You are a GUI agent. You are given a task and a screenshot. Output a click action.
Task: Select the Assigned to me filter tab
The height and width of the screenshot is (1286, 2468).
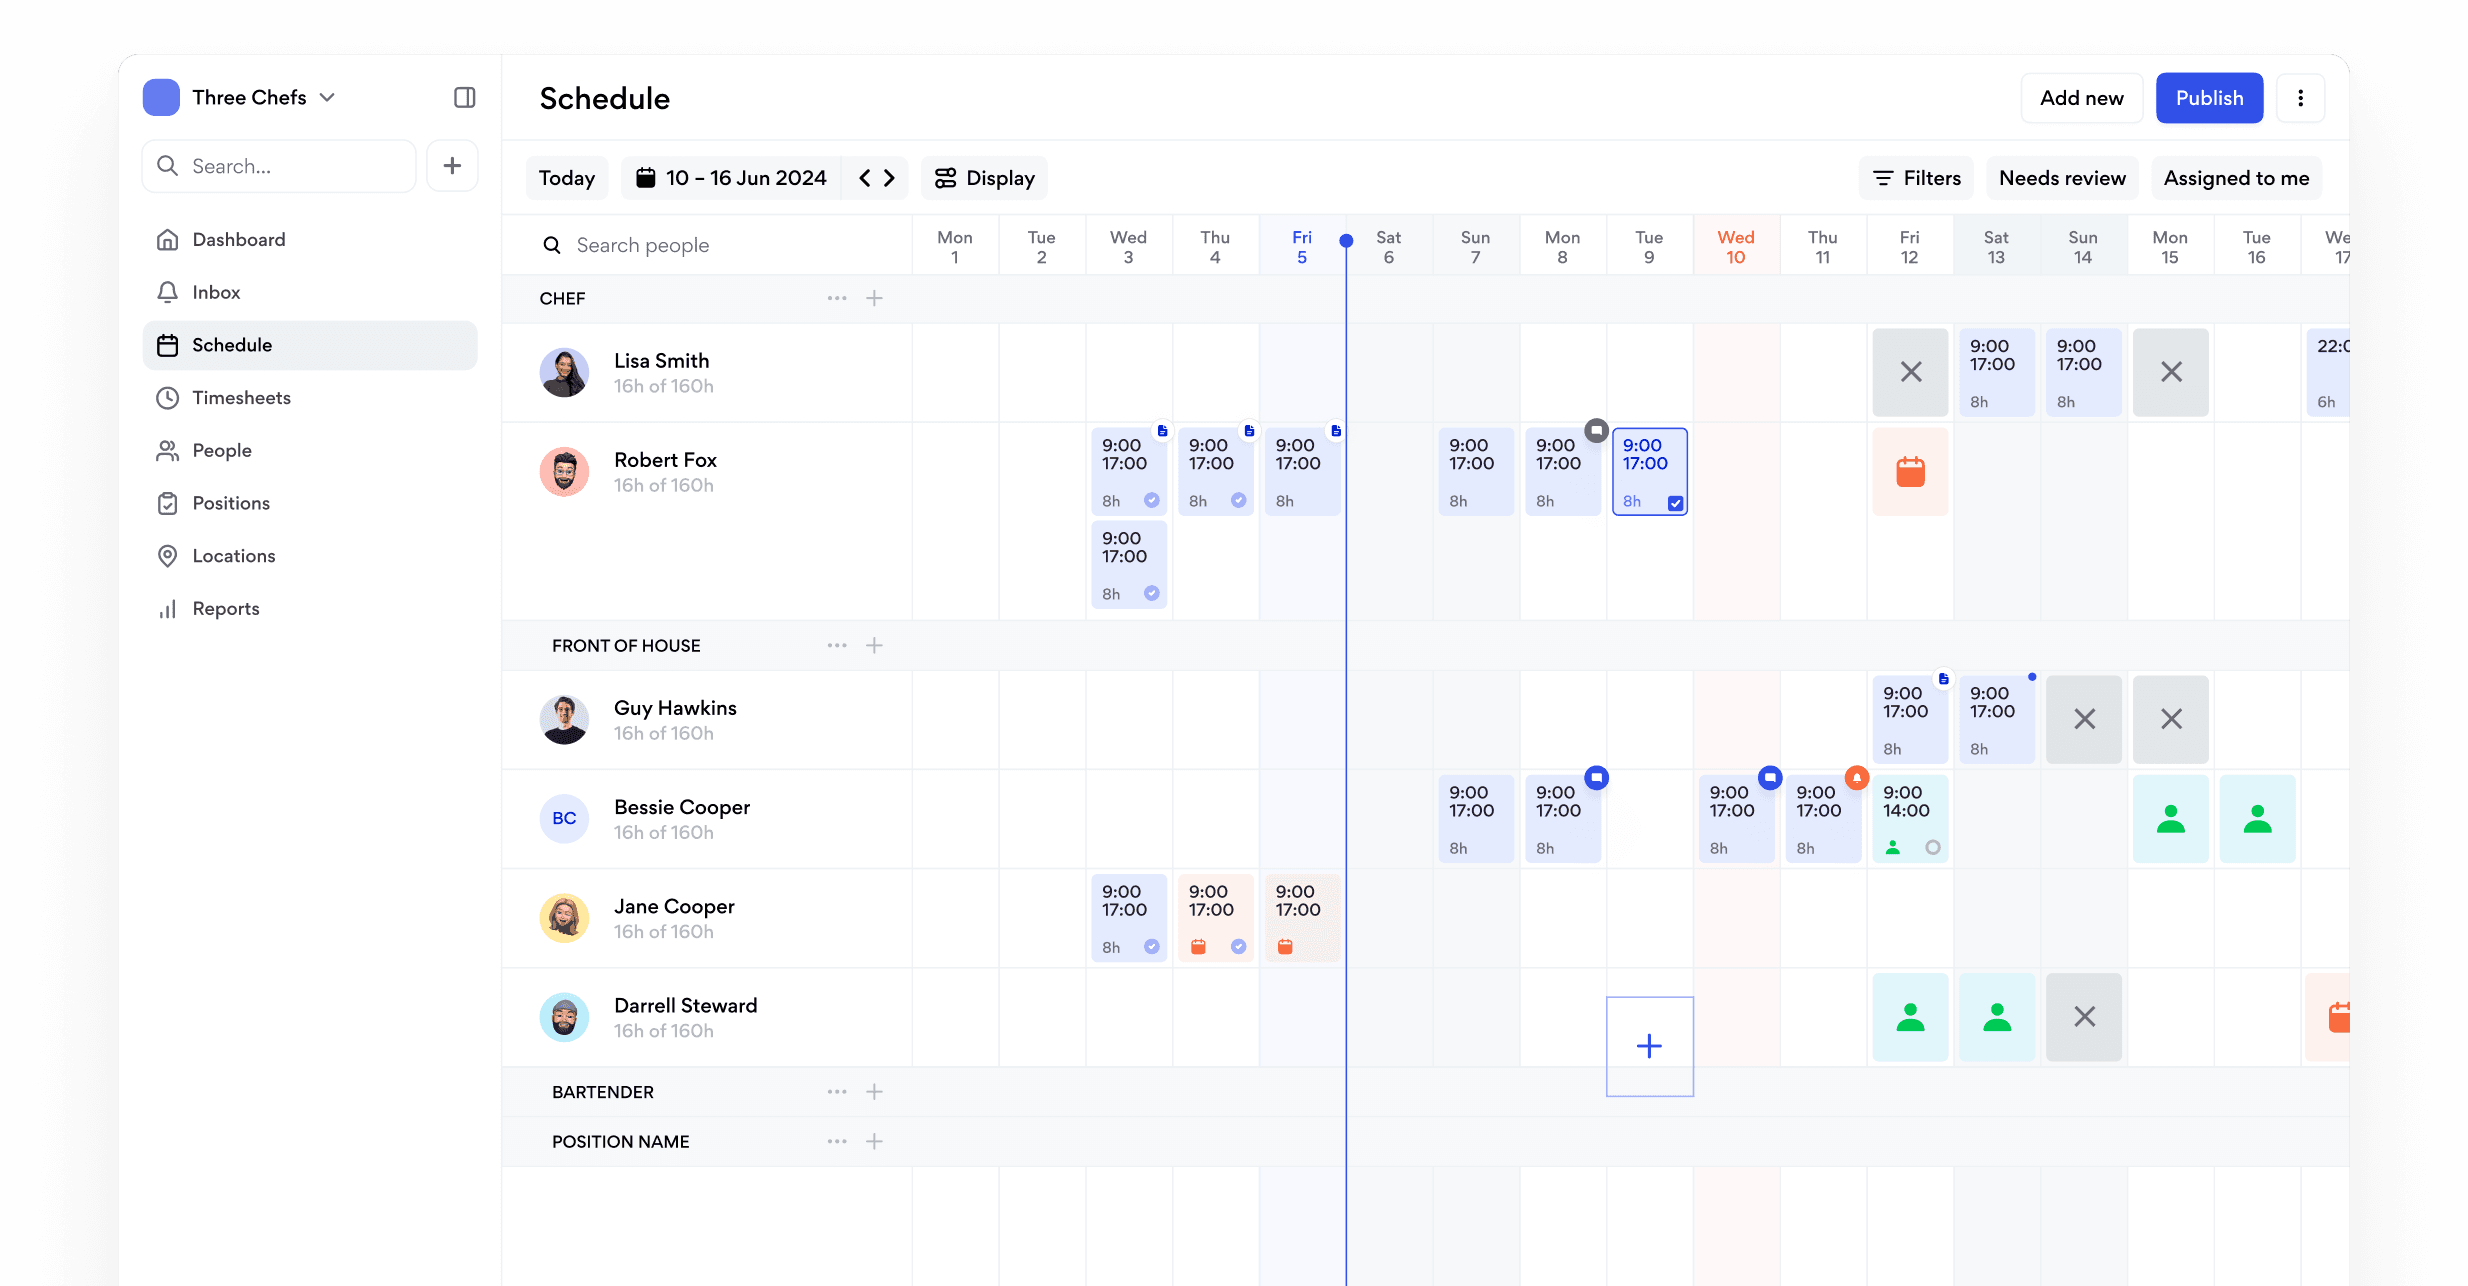(x=2236, y=177)
